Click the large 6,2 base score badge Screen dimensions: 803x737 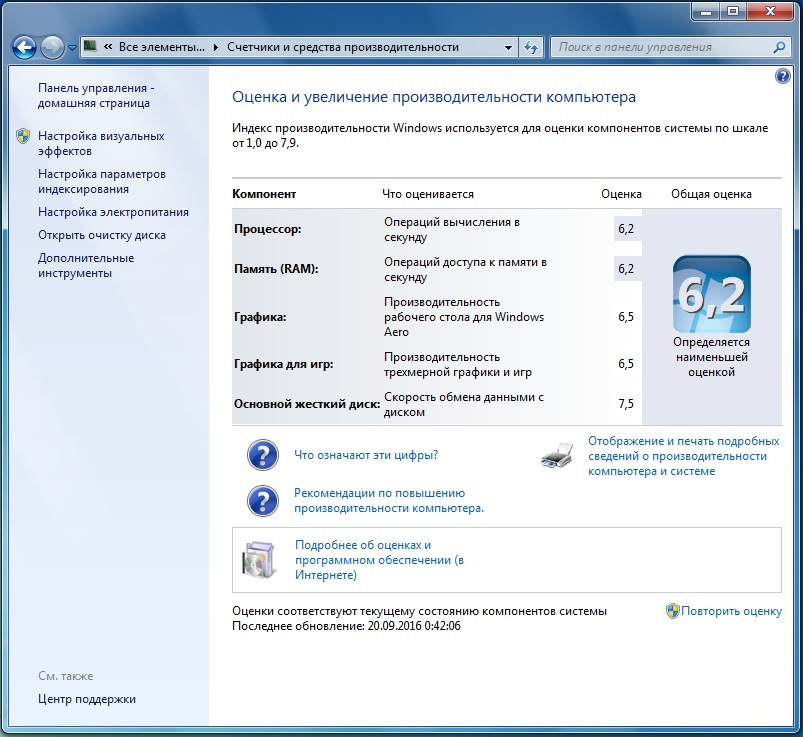click(x=712, y=294)
